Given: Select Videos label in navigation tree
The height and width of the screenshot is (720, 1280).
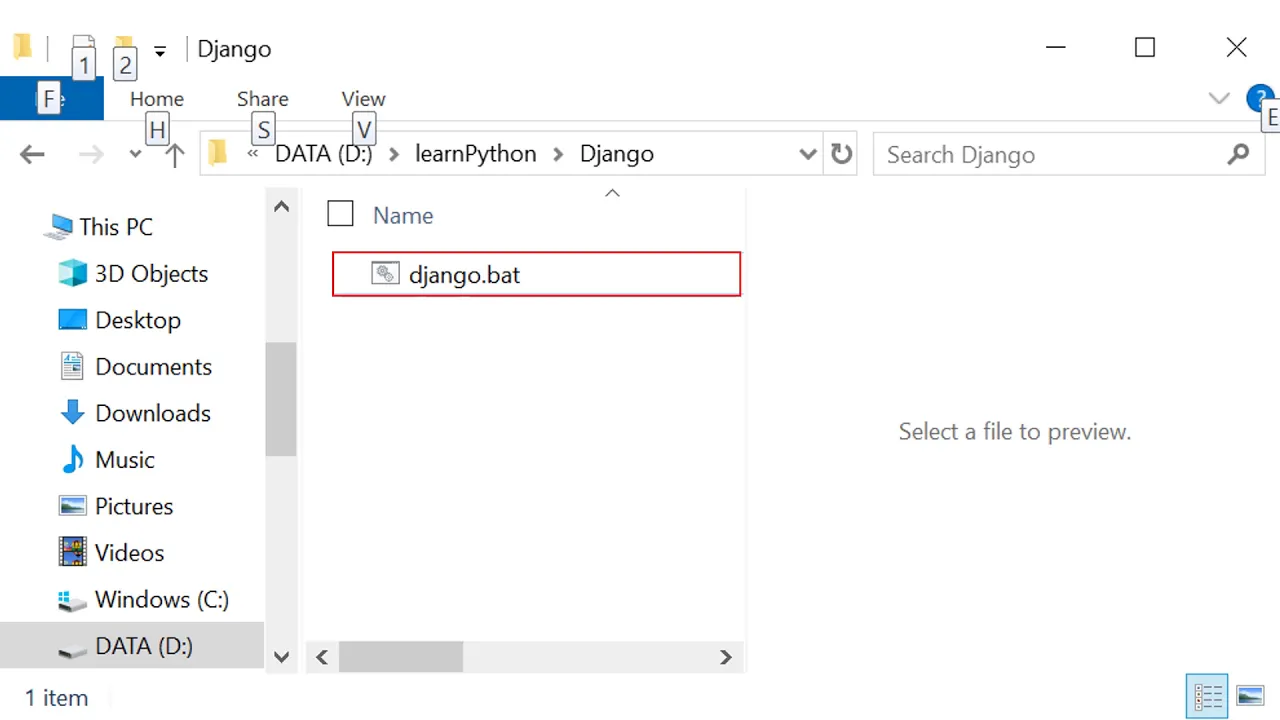Looking at the screenshot, I should click(x=129, y=553).
